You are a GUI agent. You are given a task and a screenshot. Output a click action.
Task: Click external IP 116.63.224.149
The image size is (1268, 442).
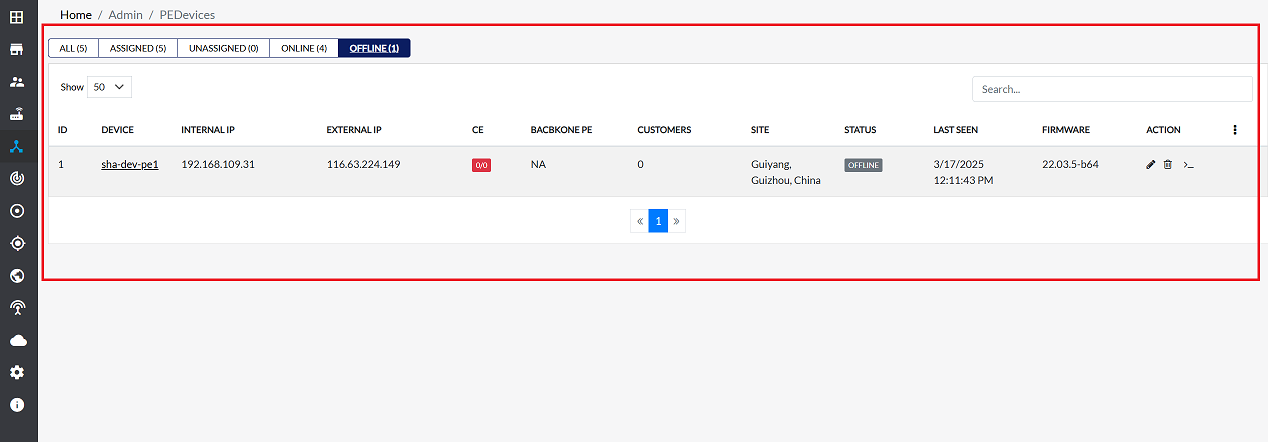click(x=364, y=164)
